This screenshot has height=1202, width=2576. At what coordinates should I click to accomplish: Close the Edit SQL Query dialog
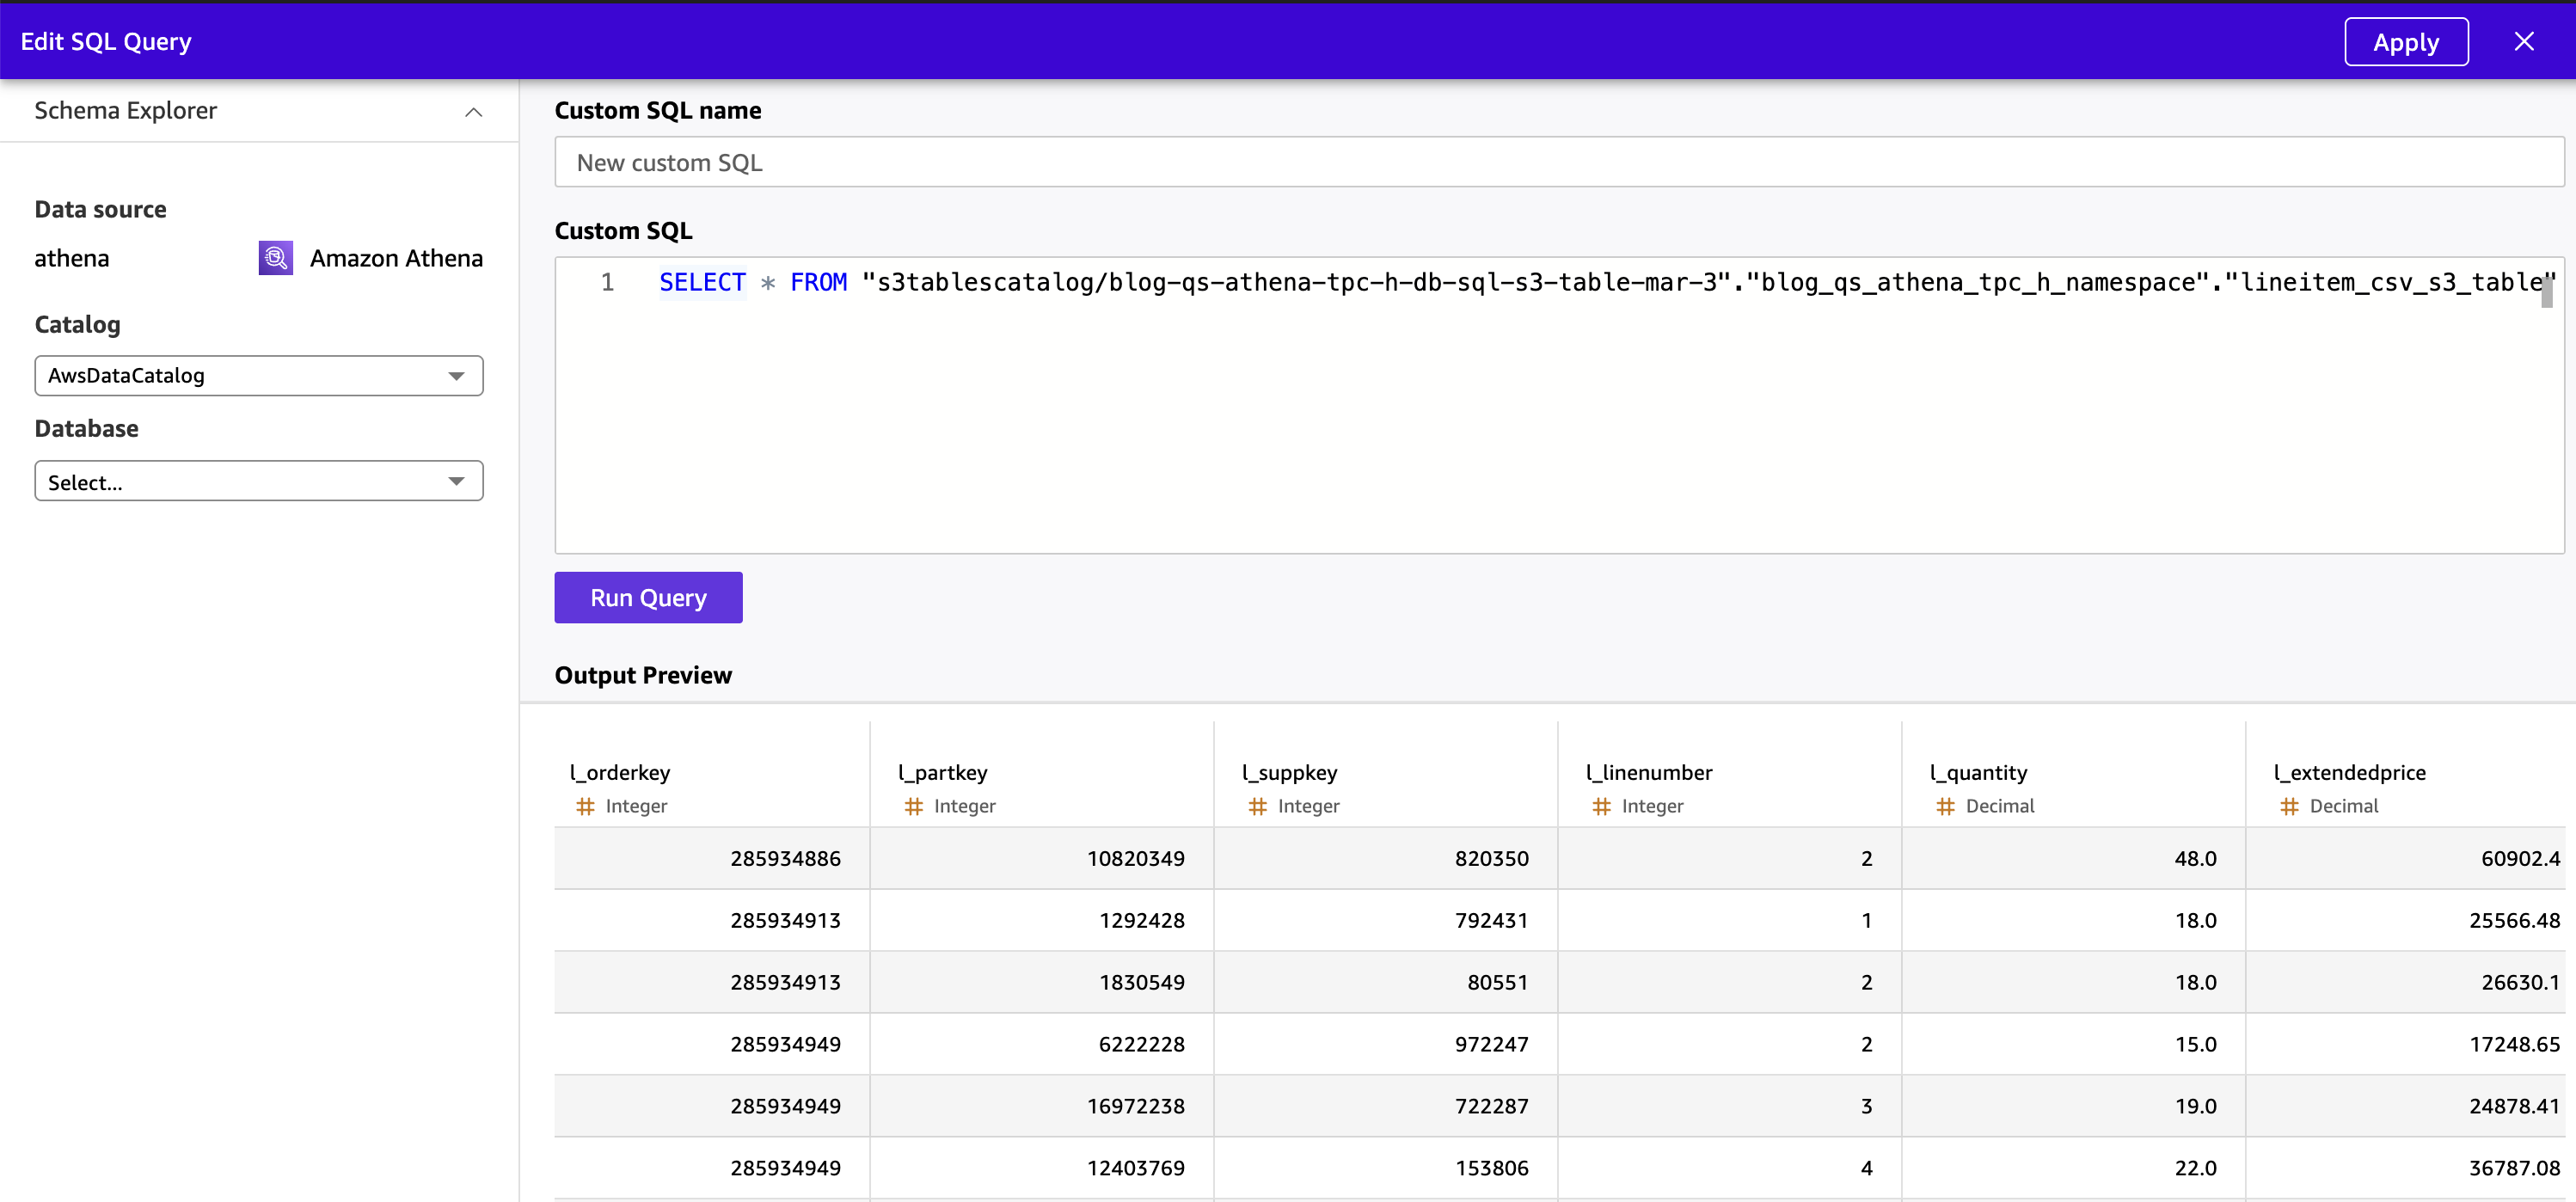[2523, 42]
